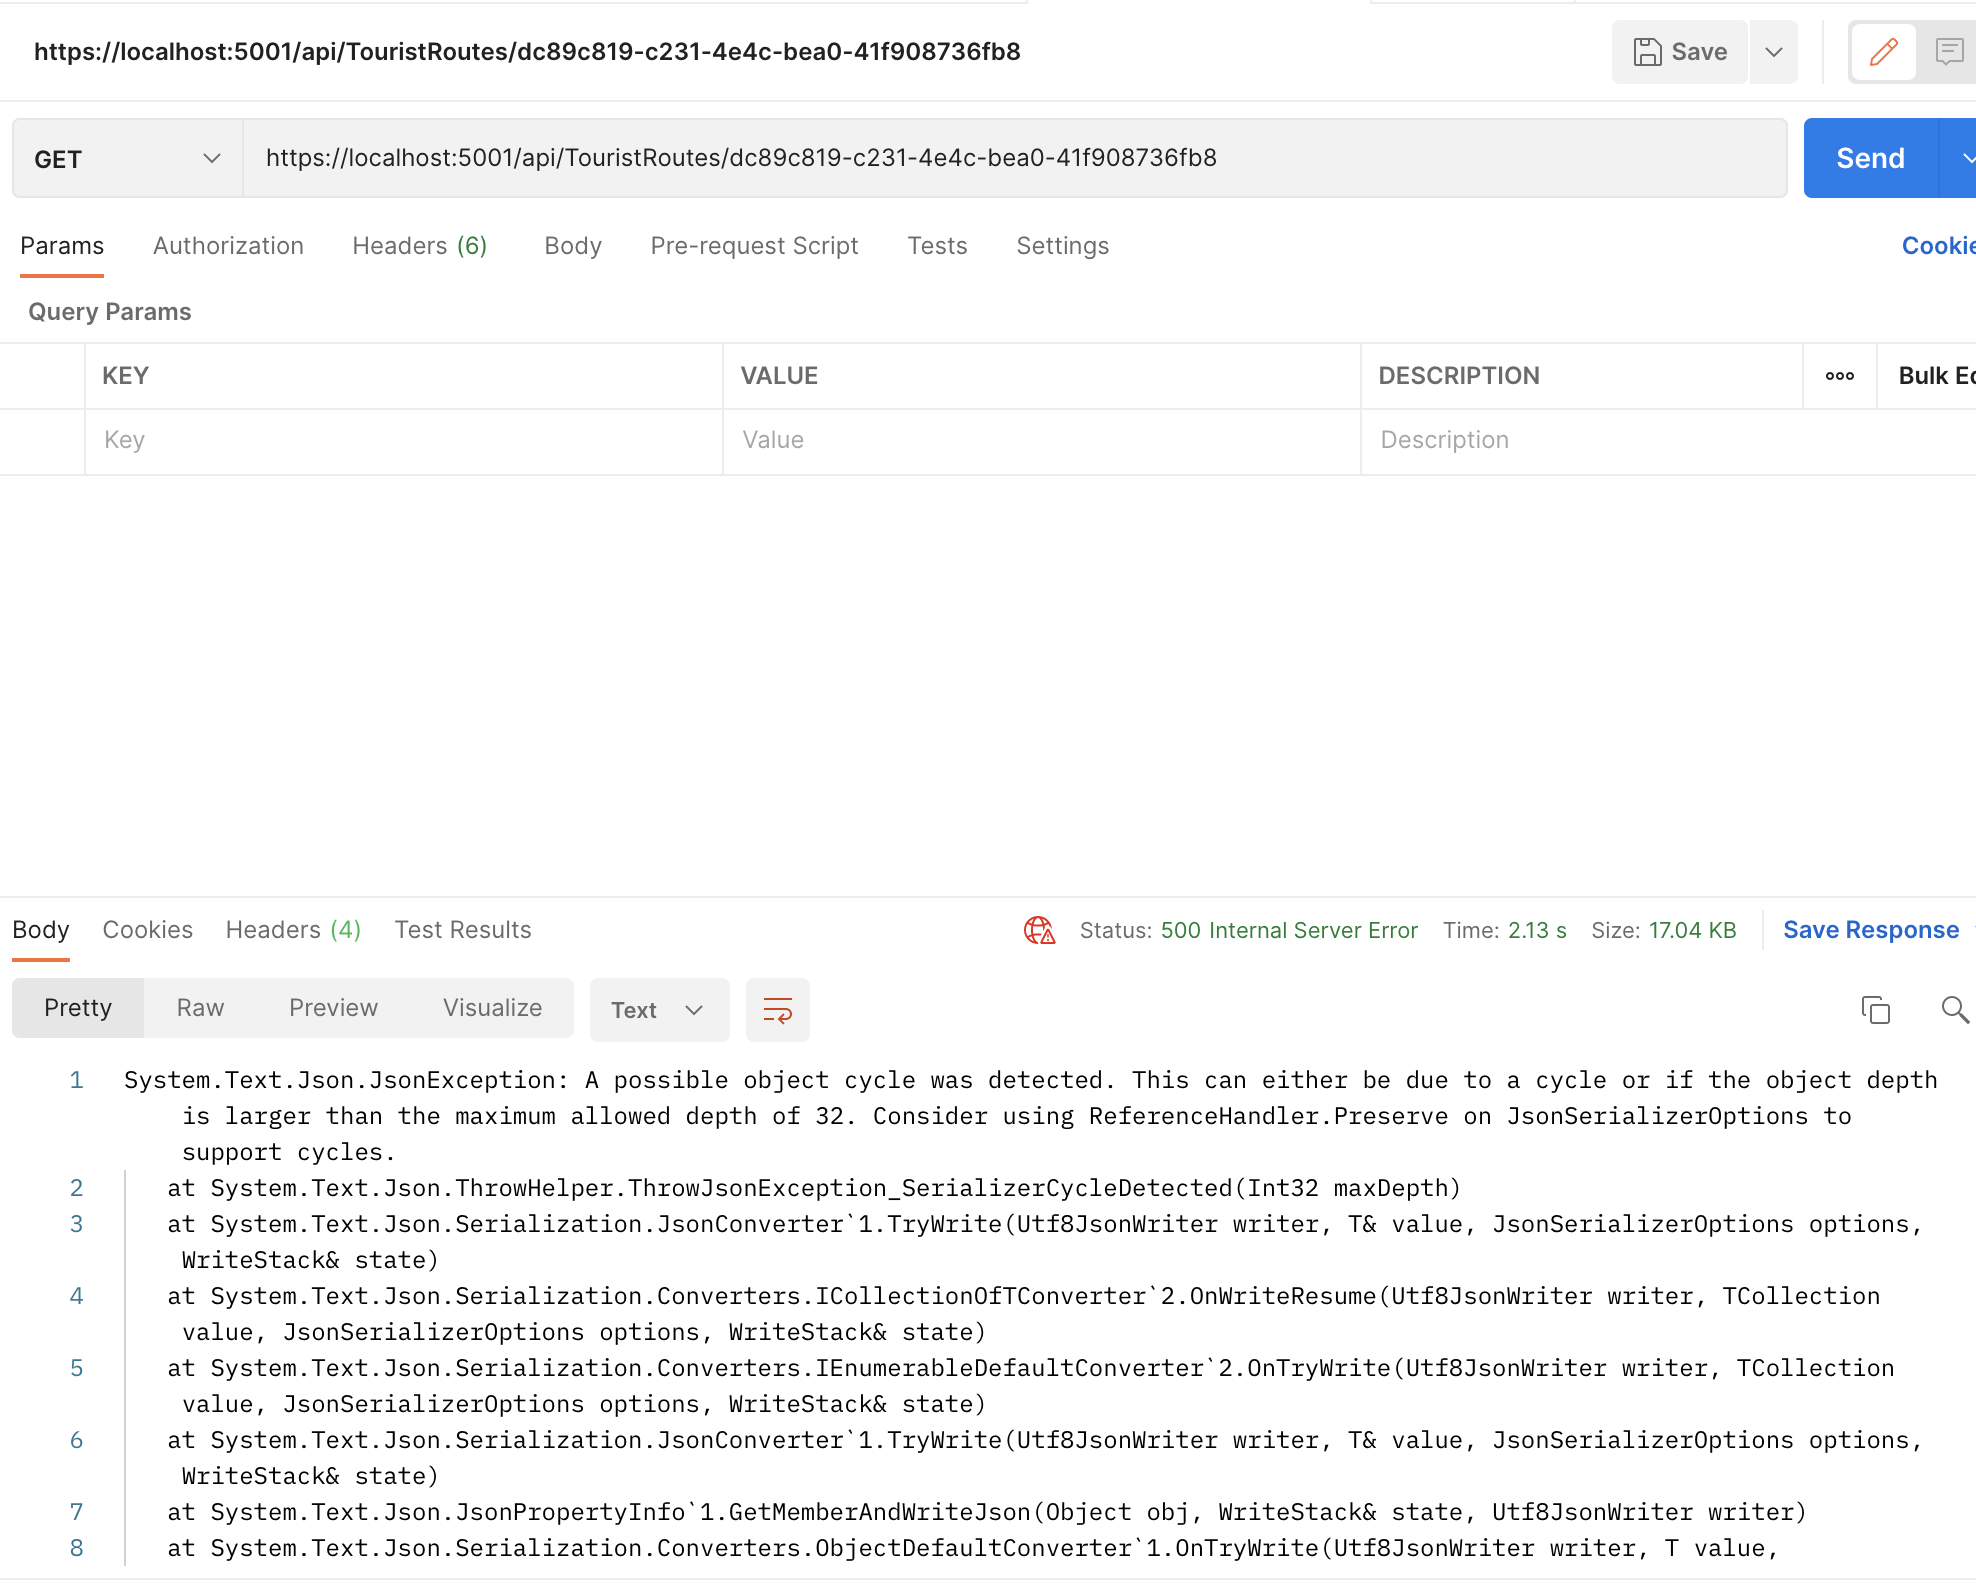The image size is (1976, 1586).
Task: Open the comments icon panel
Action: pyautogui.click(x=1949, y=52)
